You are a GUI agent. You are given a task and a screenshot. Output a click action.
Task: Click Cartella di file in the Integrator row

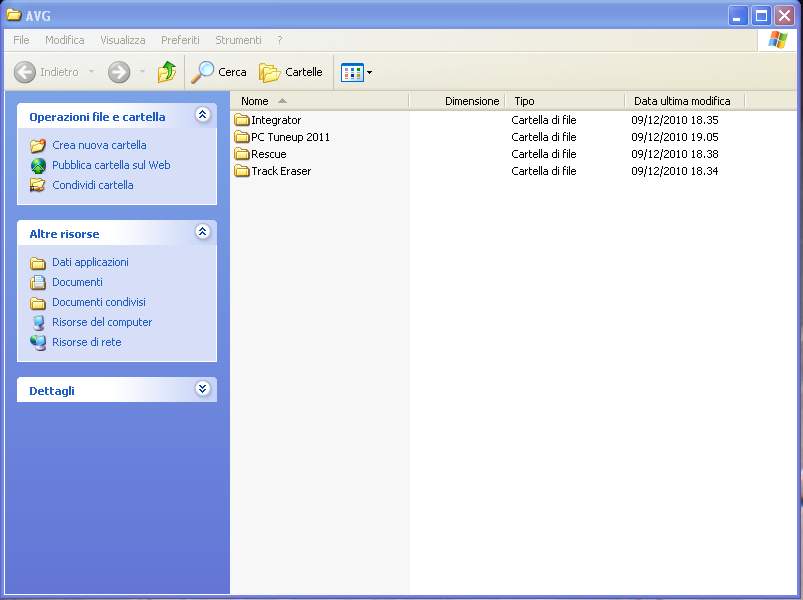[x=544, y=120]
